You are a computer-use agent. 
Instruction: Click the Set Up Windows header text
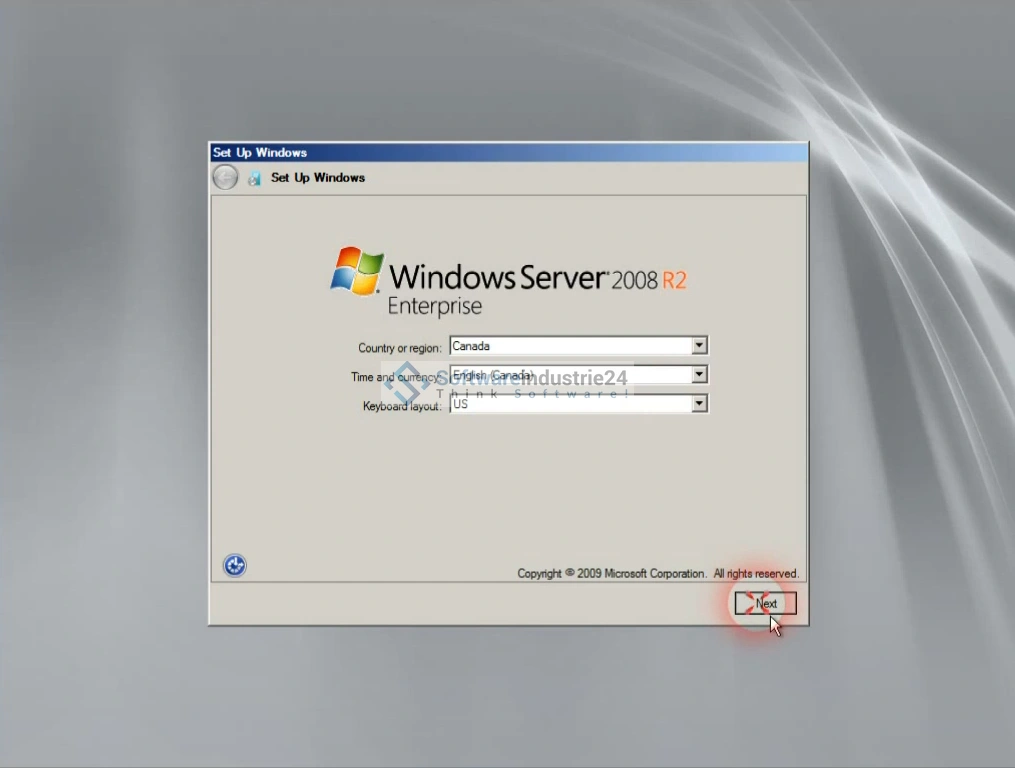[318, 178]
